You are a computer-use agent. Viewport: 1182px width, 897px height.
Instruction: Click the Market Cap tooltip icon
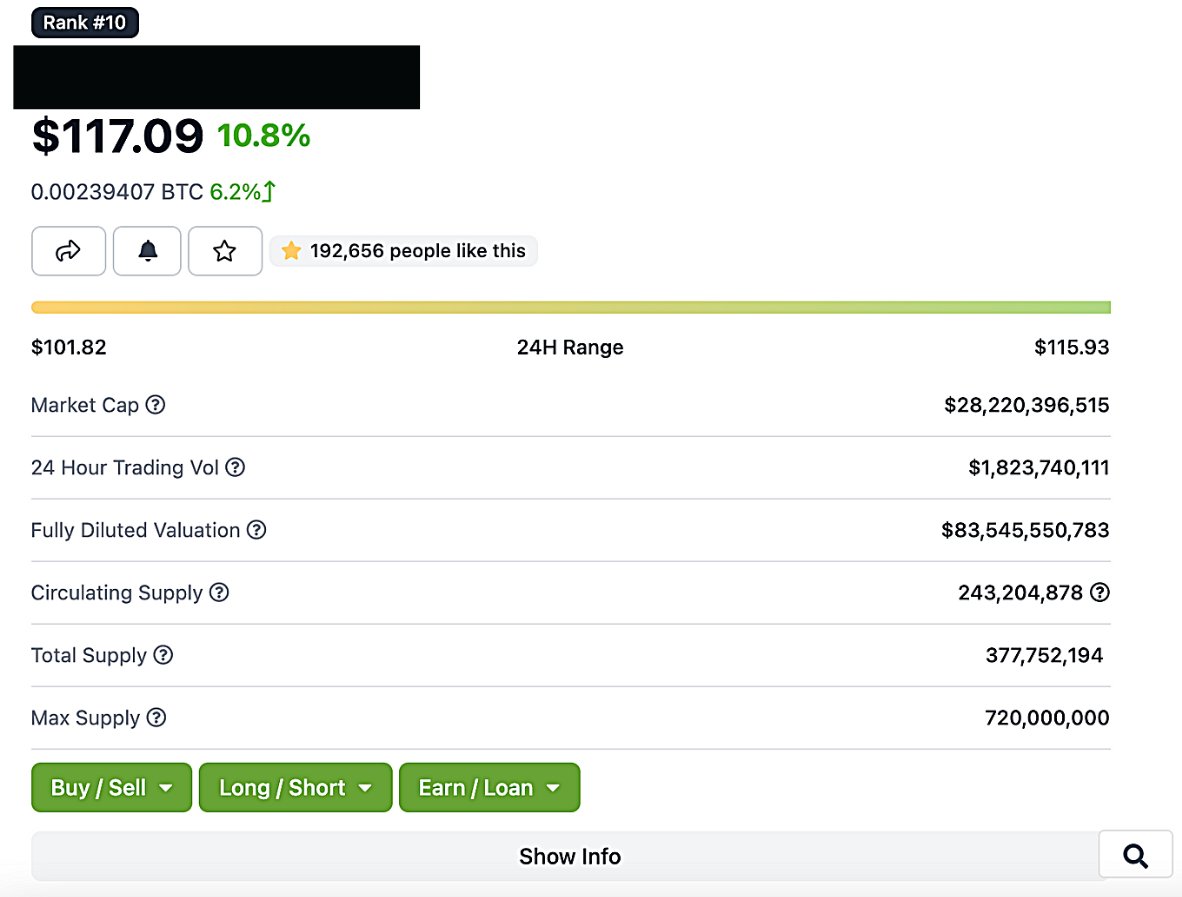tap(156, 404)
